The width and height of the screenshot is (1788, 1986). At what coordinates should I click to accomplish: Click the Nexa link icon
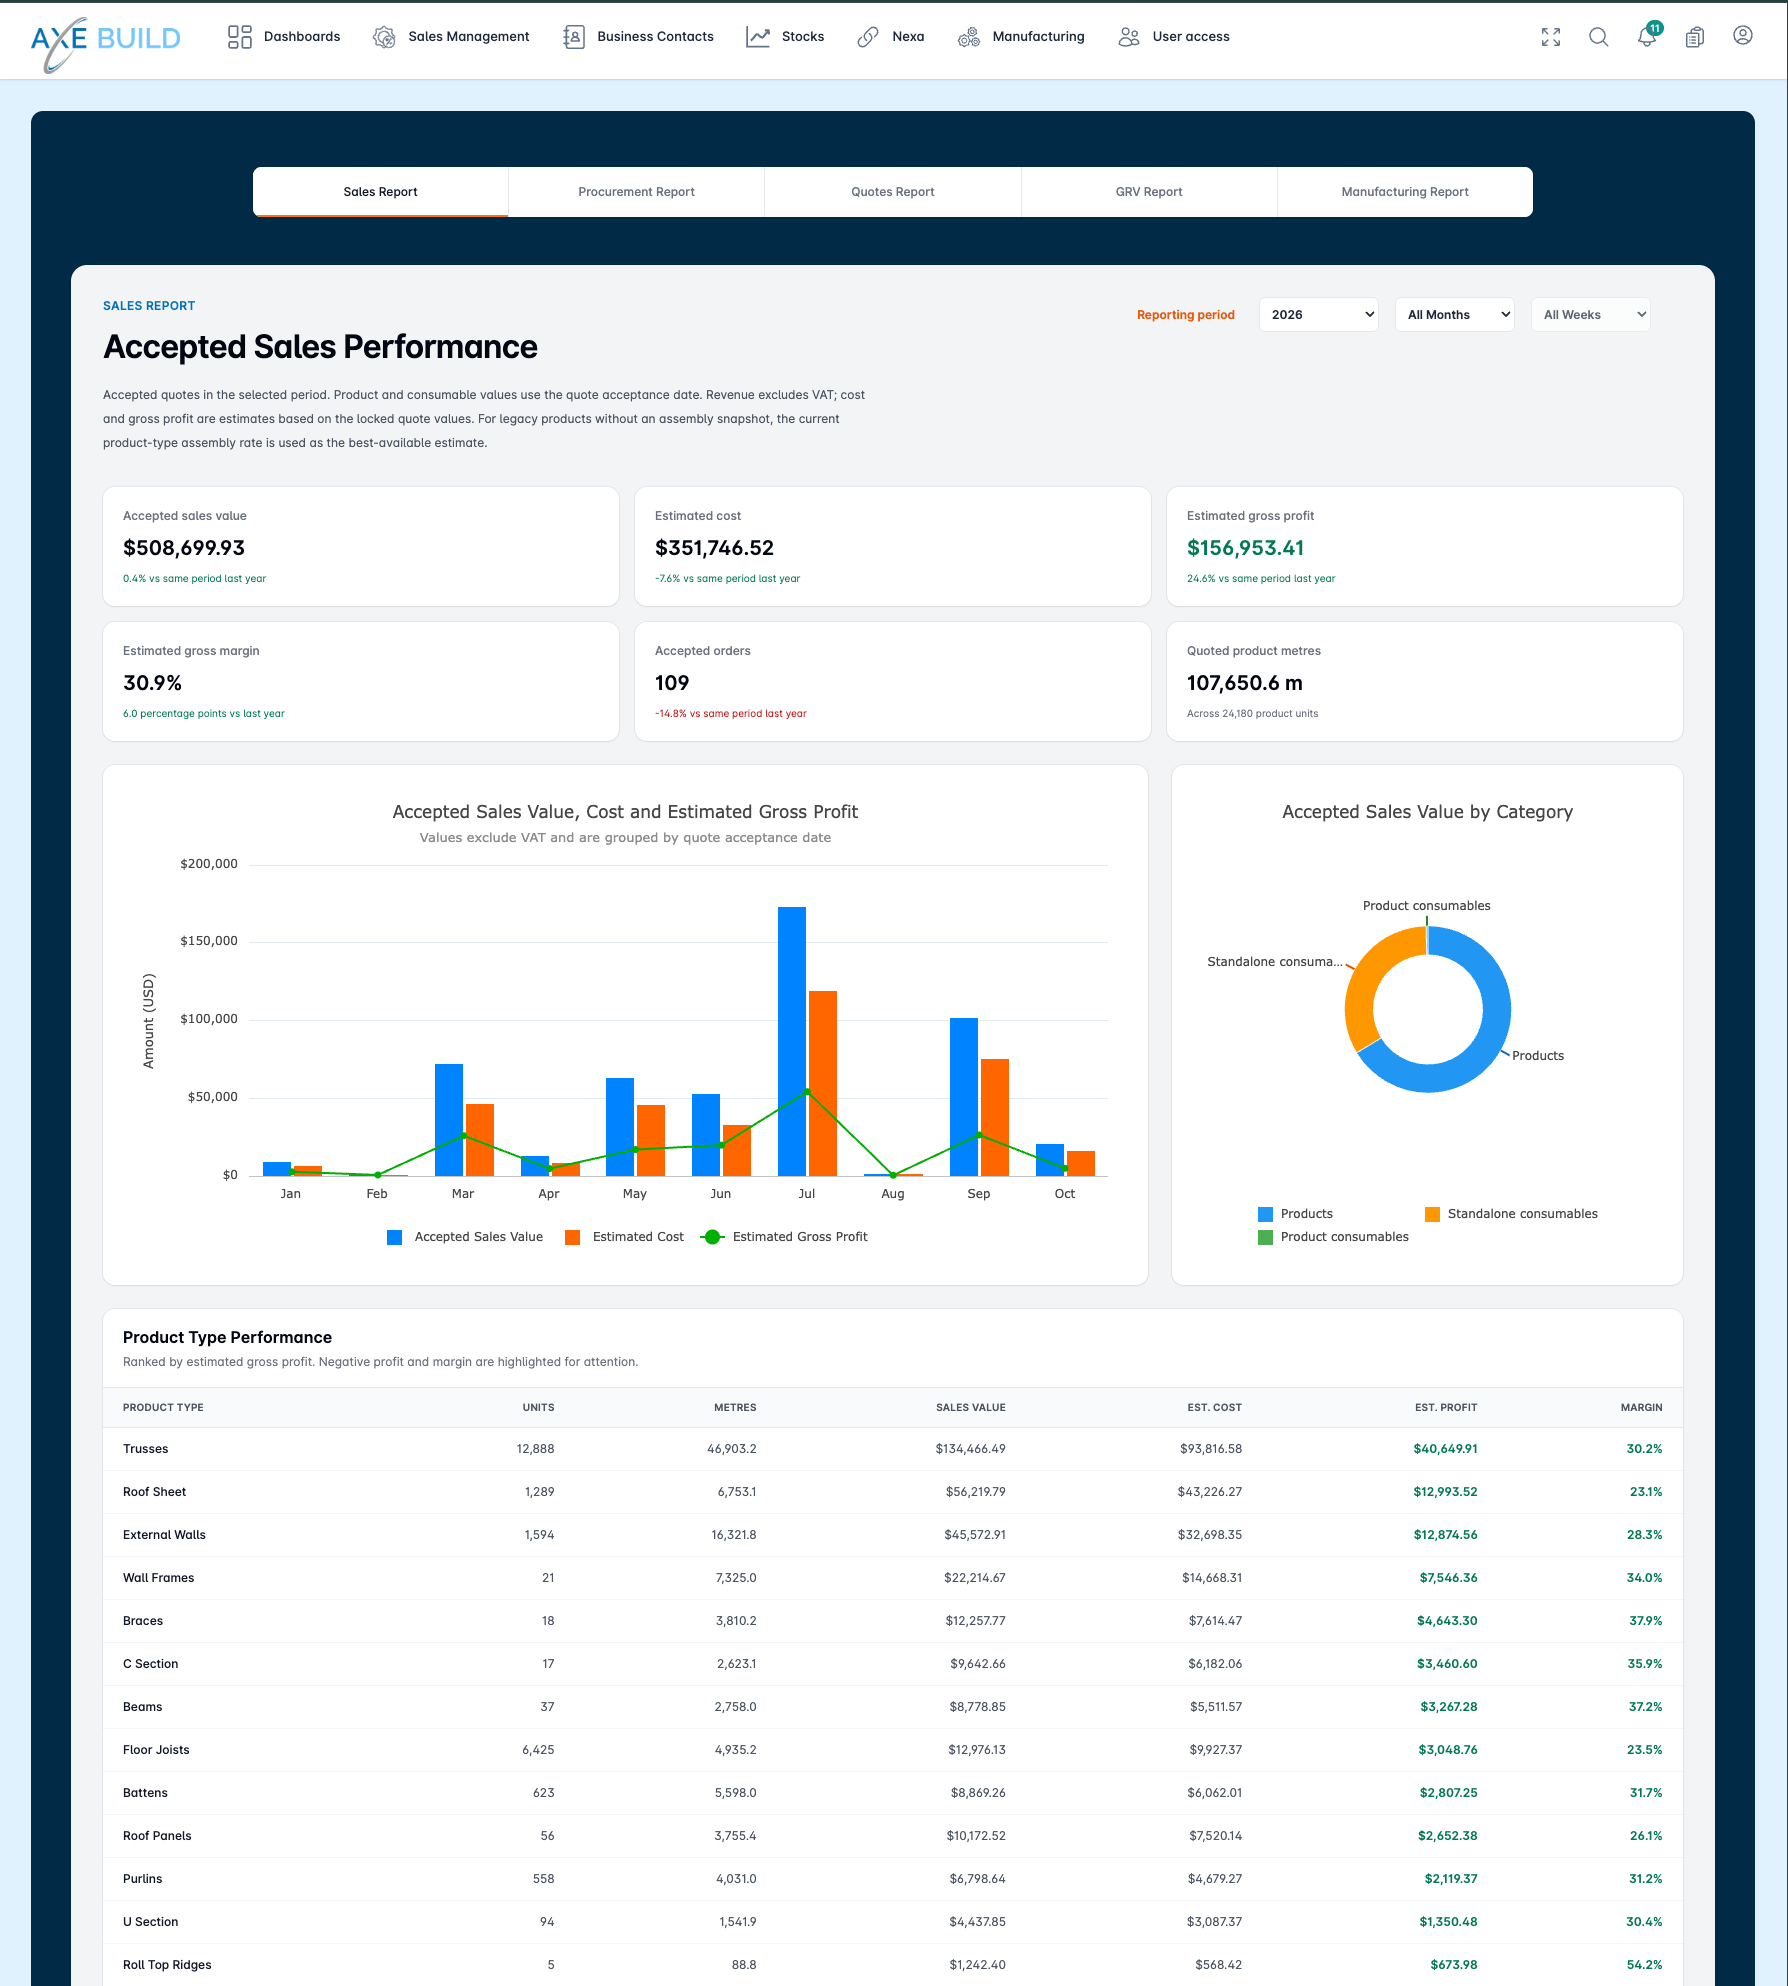point(868,37)
